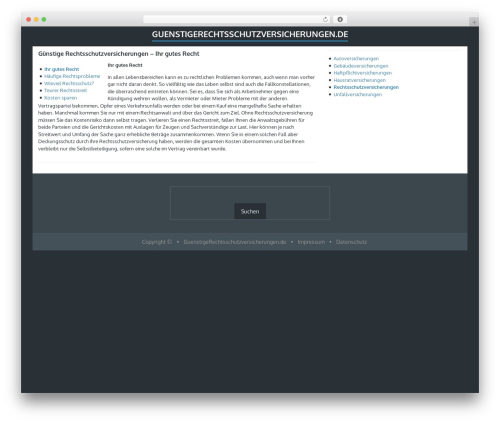Go to 'Wieviel Rechtsschutz?' section
The height and width of the screenshot is (423, 500).
click(69, 83)
